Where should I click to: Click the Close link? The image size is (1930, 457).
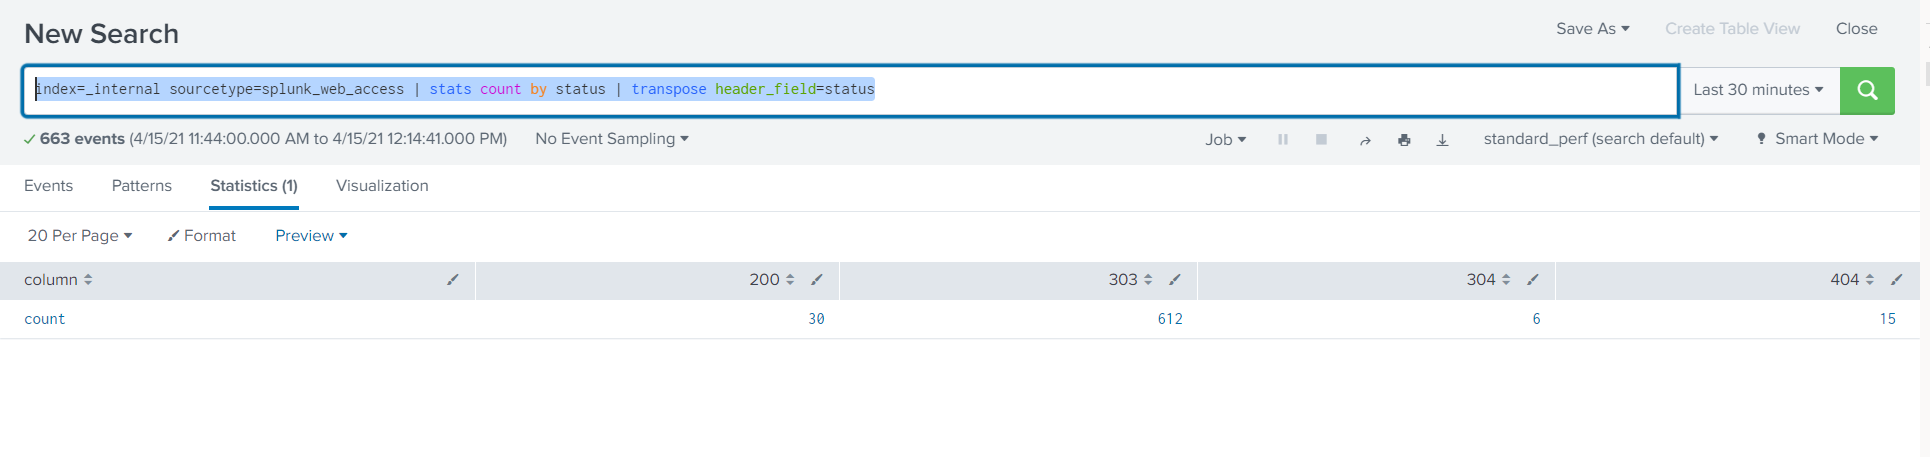(1856, 29)
